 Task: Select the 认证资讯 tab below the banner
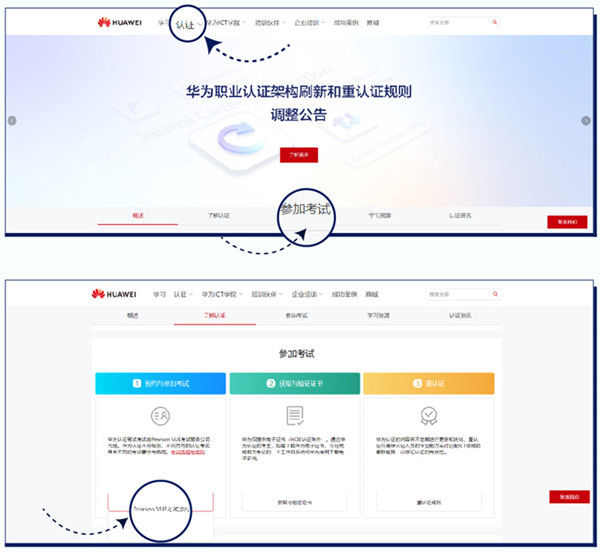460,215
